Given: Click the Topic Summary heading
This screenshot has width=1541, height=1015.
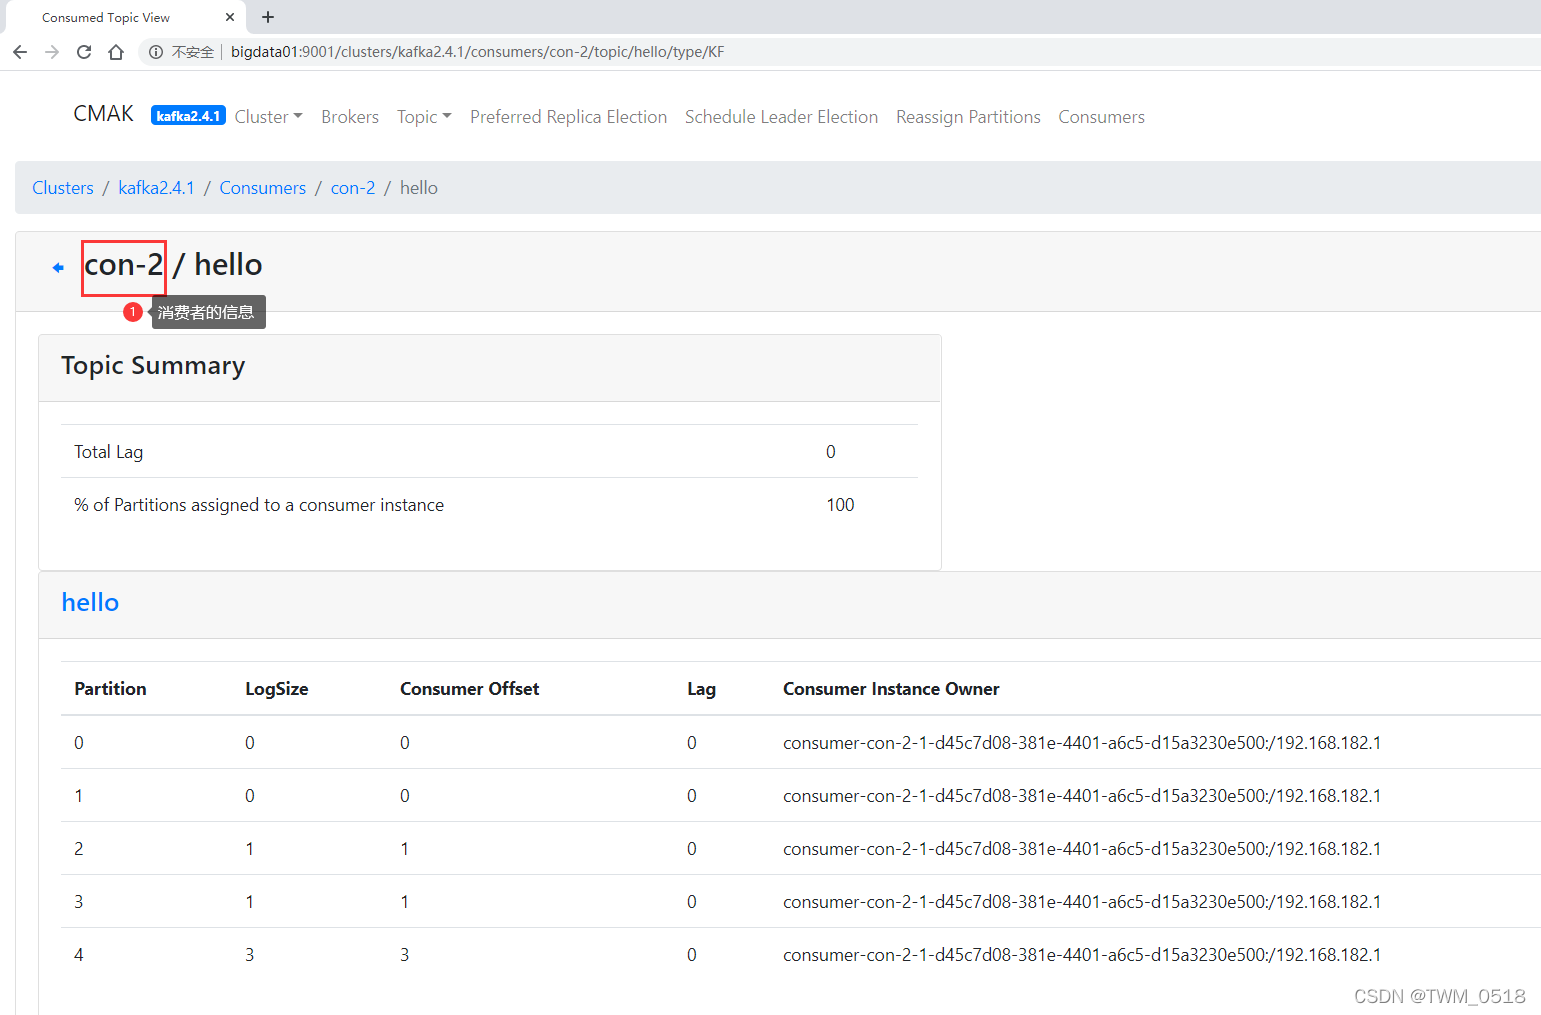Looking at the screenshot, I should 153,366.
